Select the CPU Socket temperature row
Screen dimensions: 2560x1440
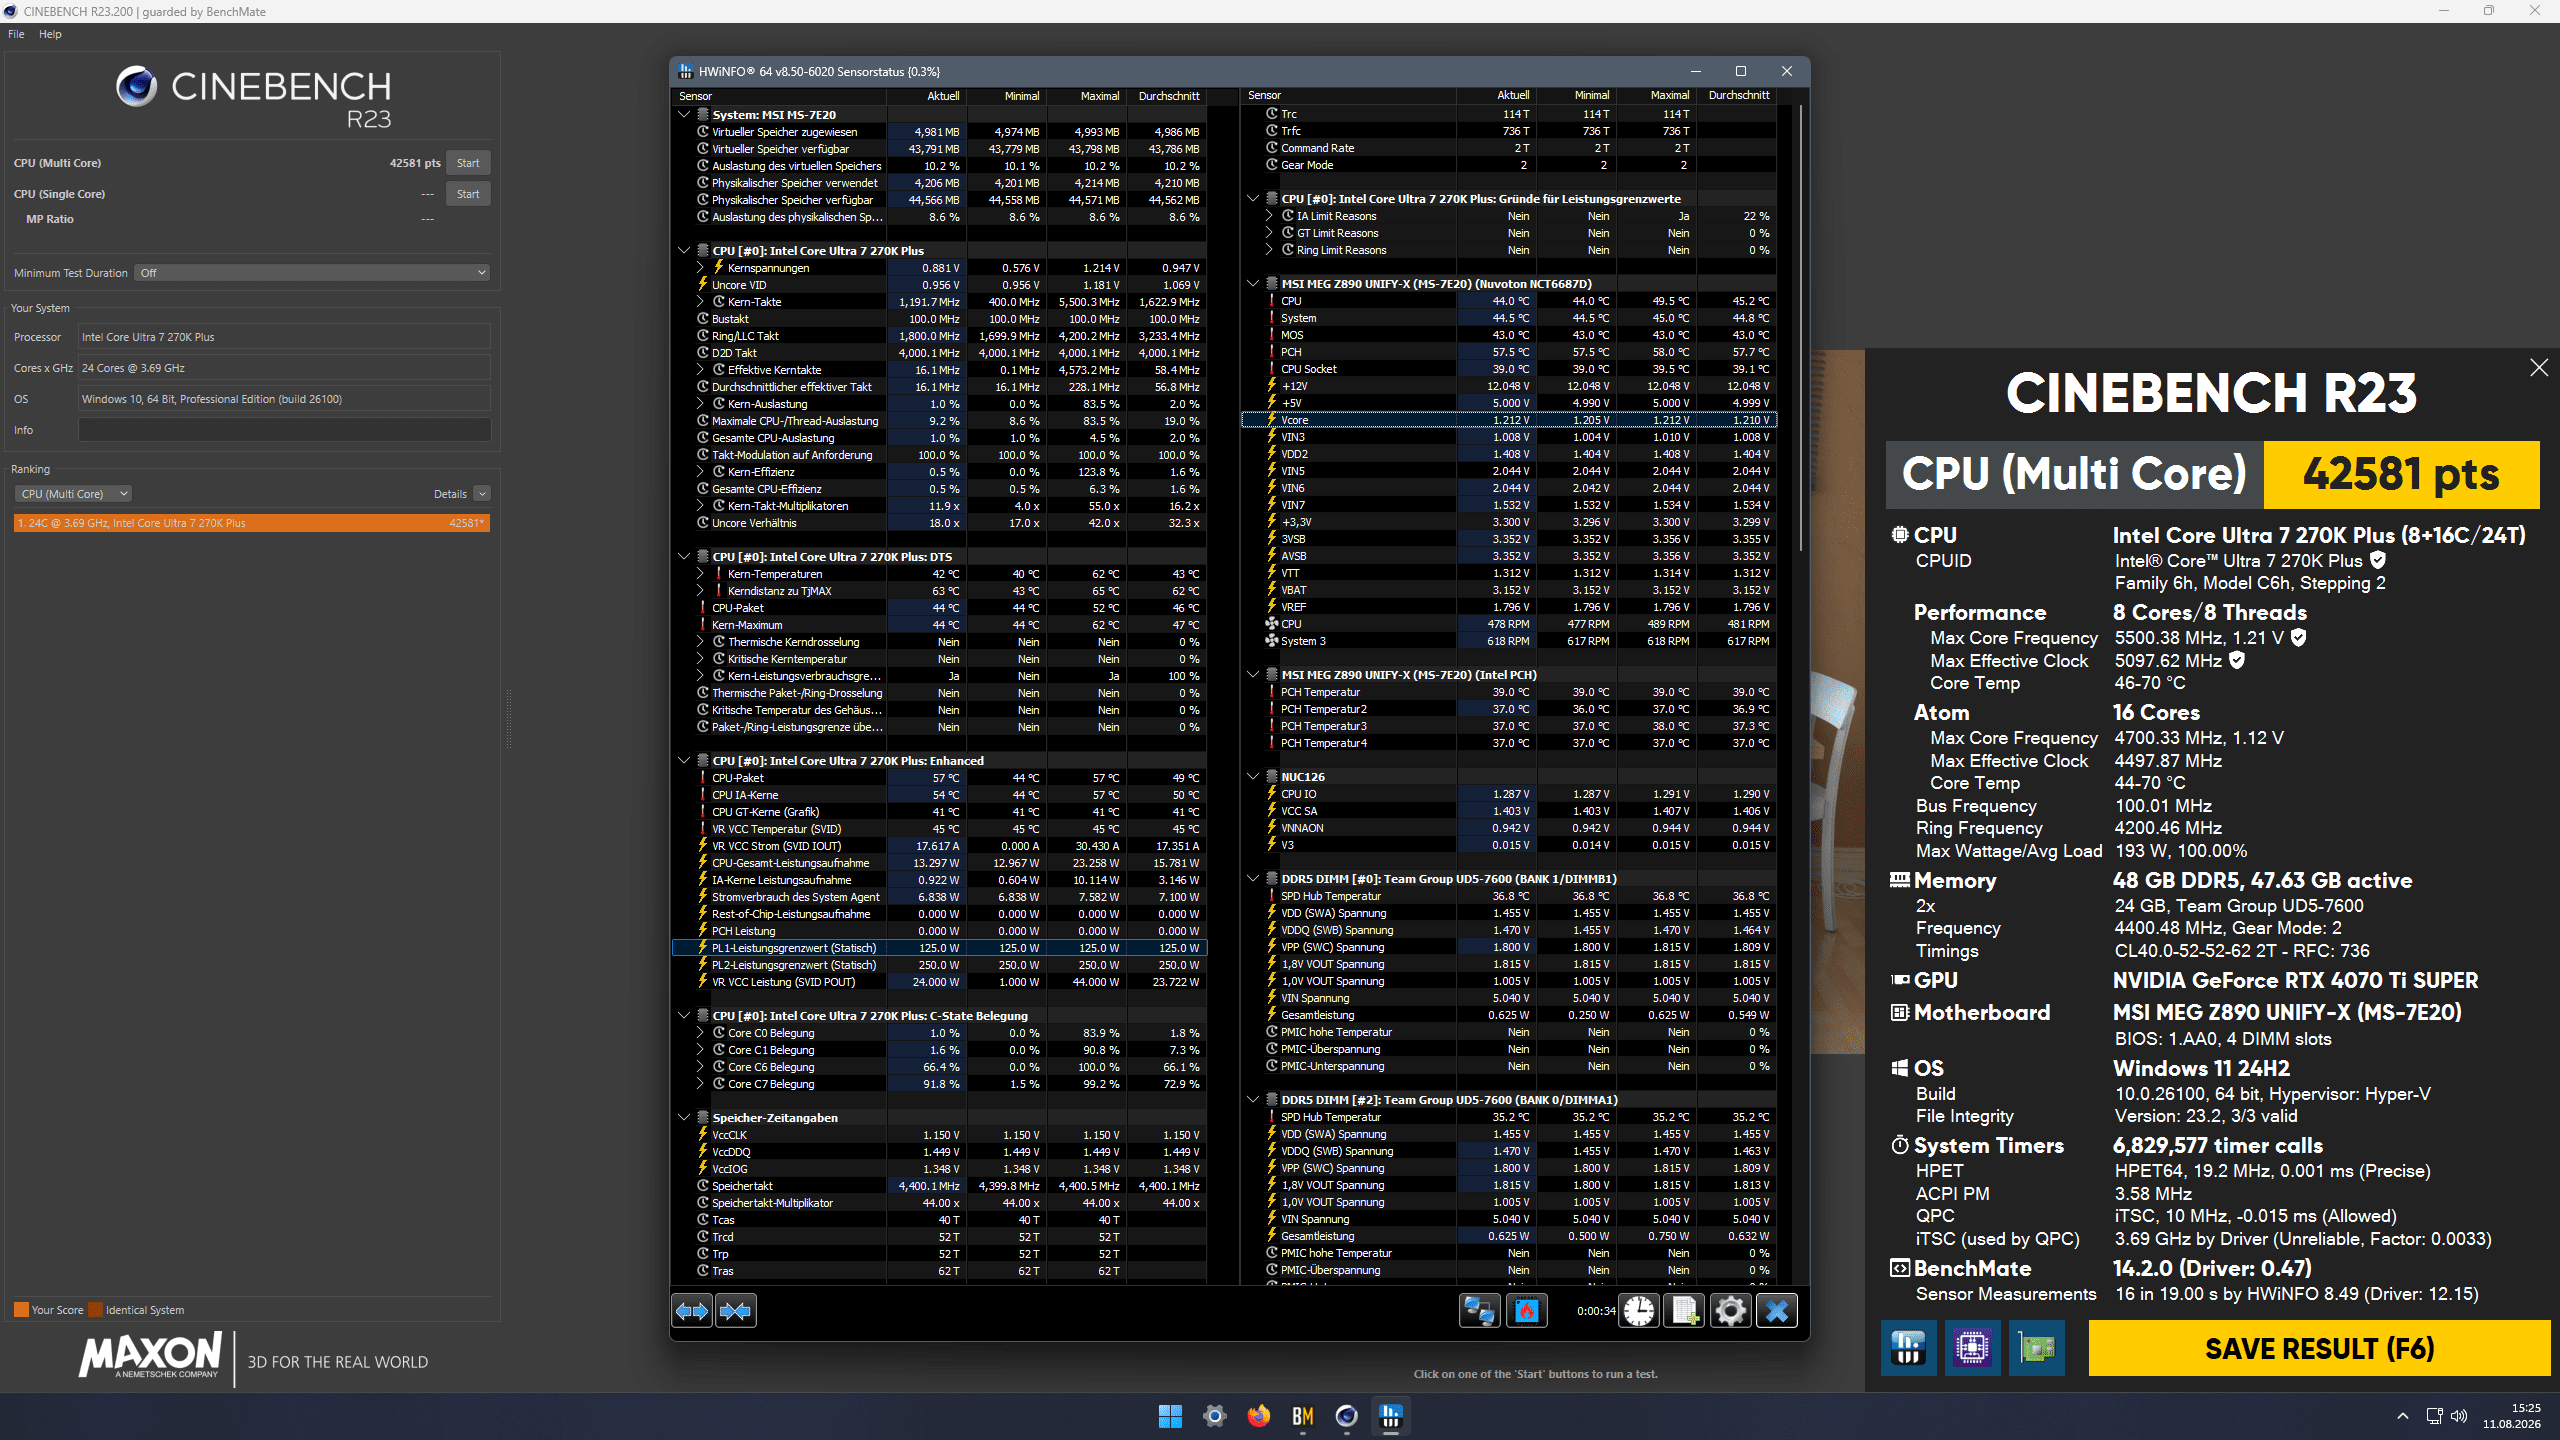(x=1509, y=369)
